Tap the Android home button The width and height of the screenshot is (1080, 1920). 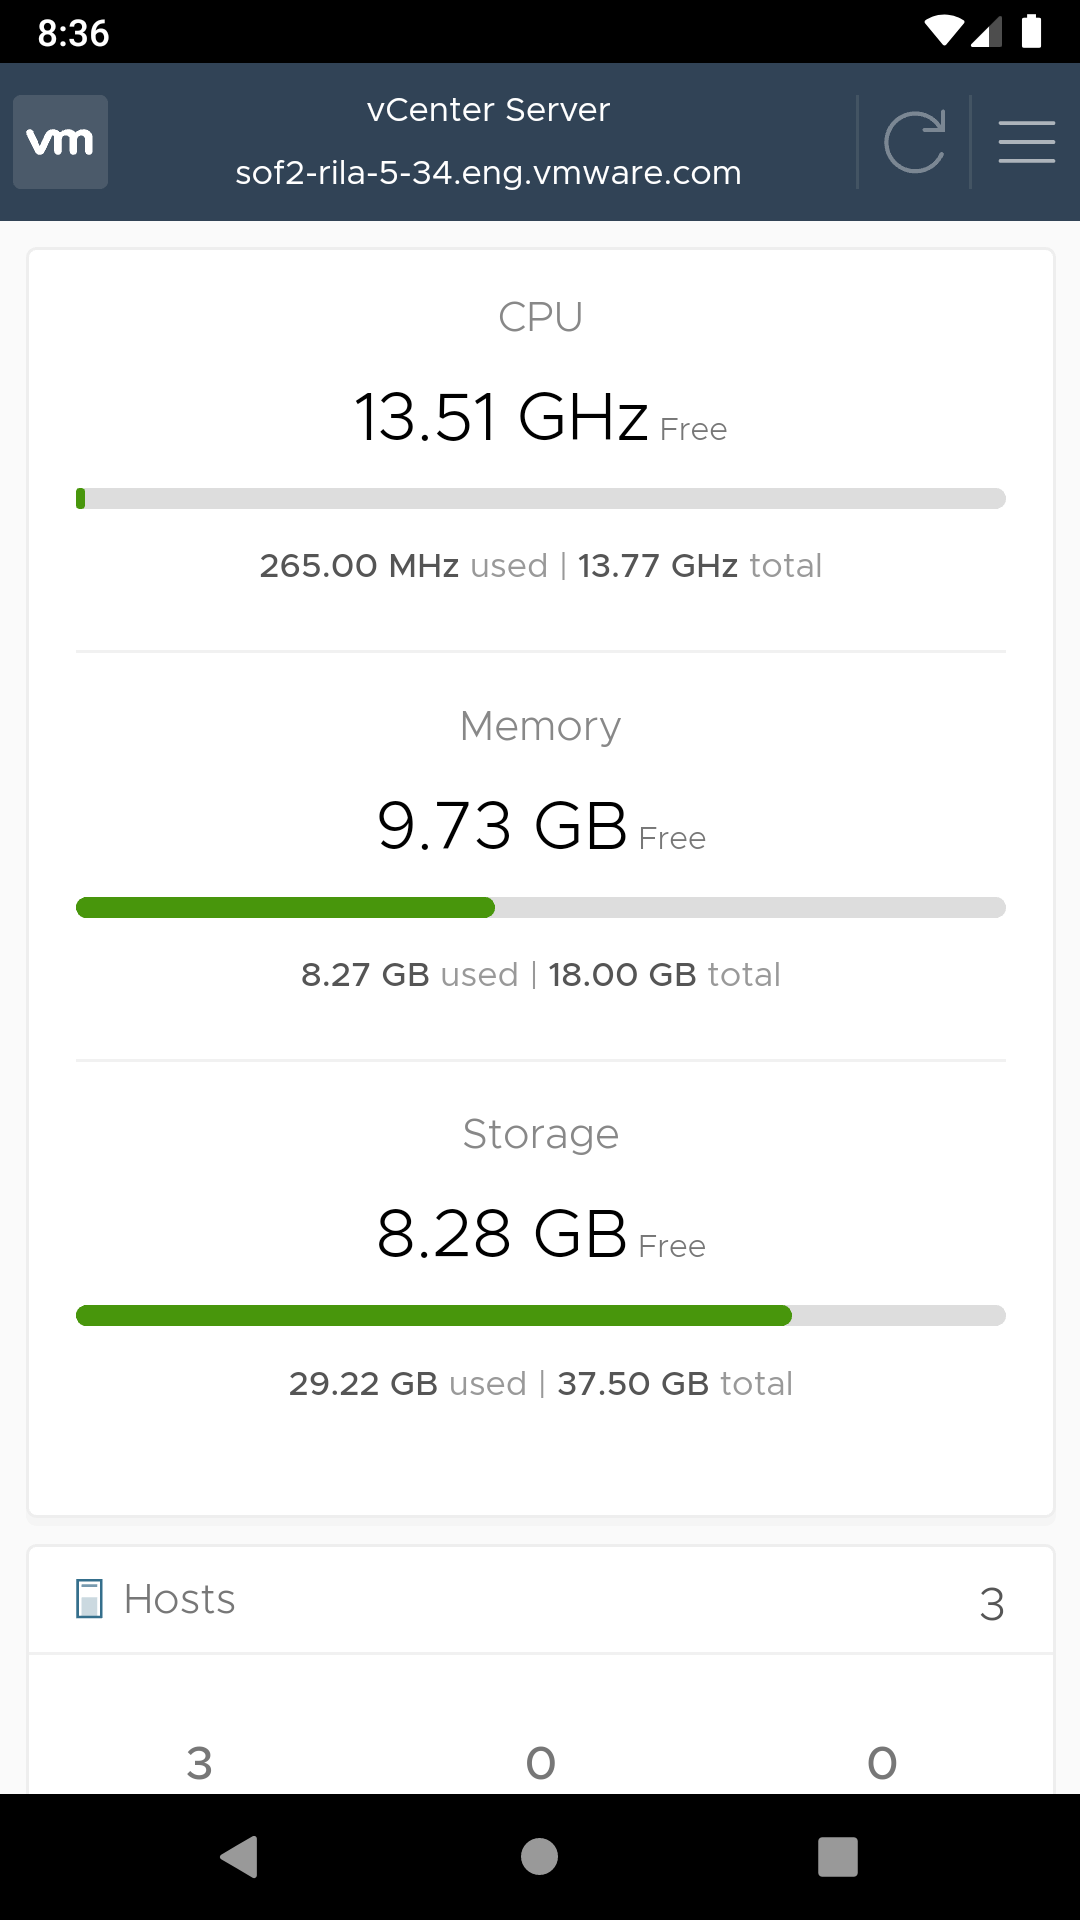pyautogui.click(x=540, y=1857)
